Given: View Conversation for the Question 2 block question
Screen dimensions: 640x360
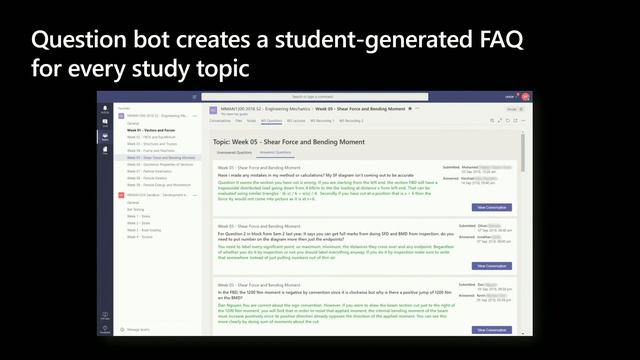Looking at the screenshot, I should pyautogui.click(x=492, y=266).
